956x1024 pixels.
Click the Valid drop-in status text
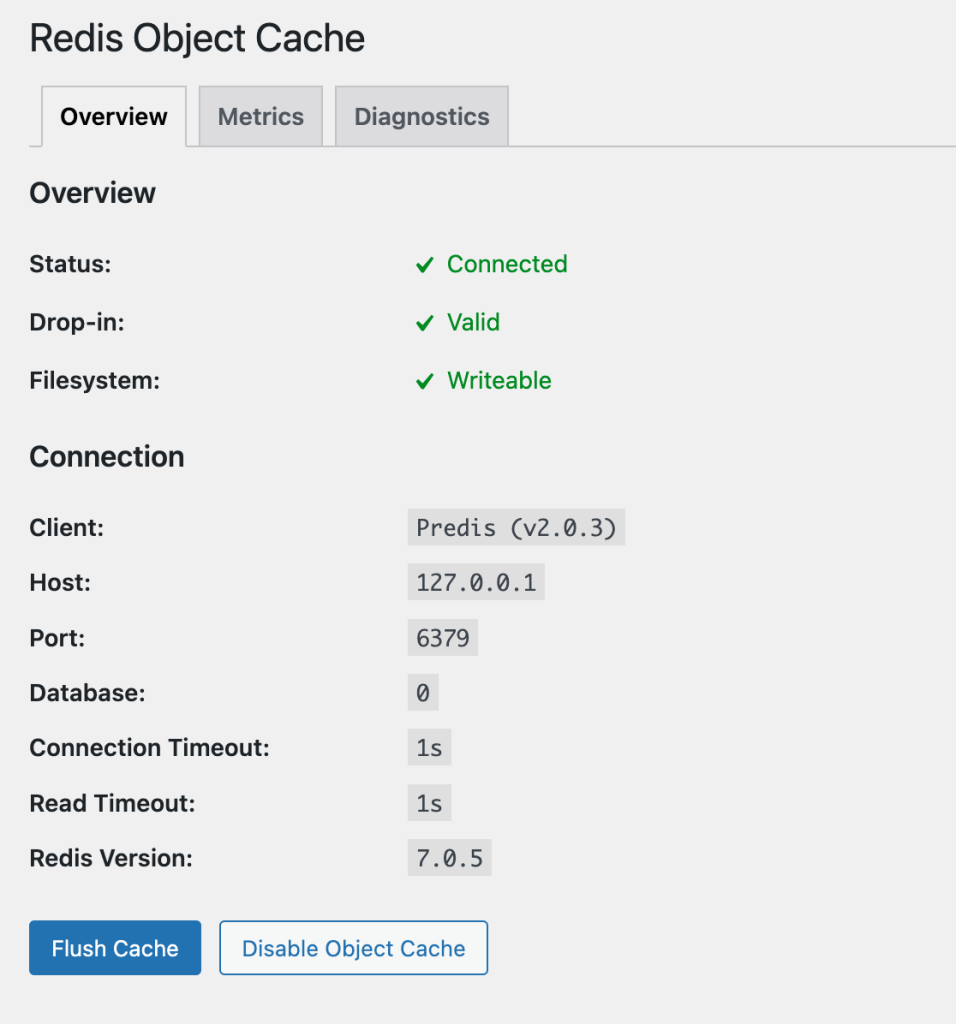(473, 322)
